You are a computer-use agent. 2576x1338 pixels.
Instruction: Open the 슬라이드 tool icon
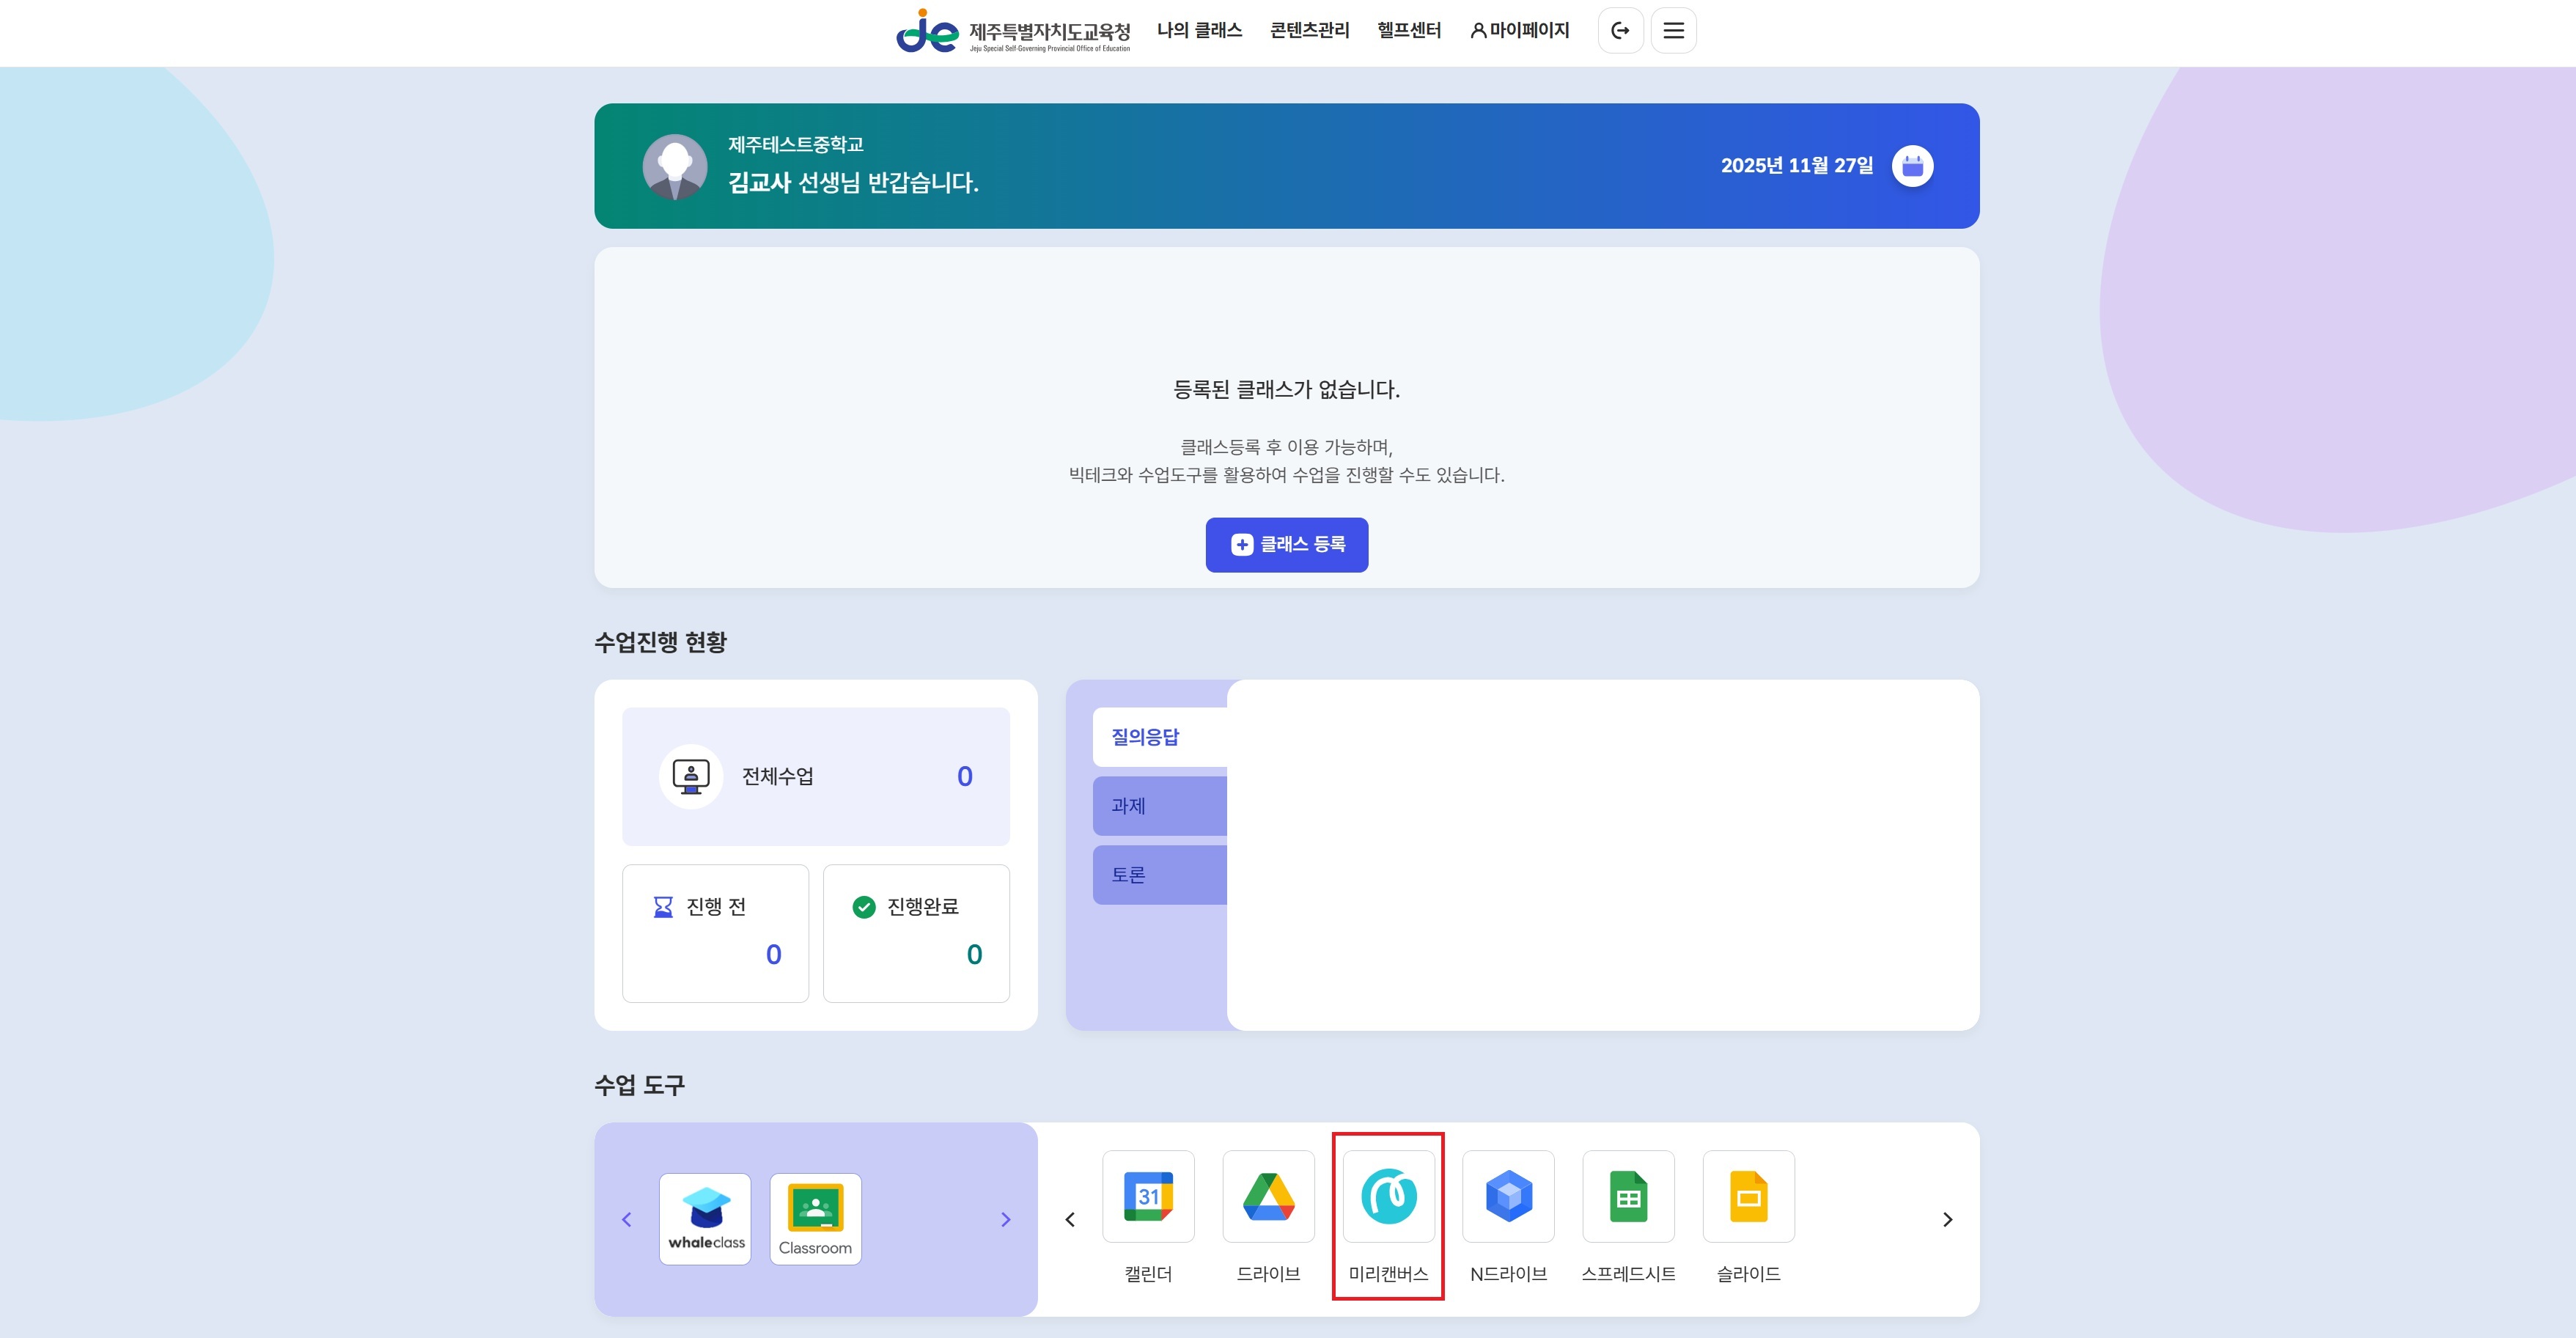click(1748, 1196)
